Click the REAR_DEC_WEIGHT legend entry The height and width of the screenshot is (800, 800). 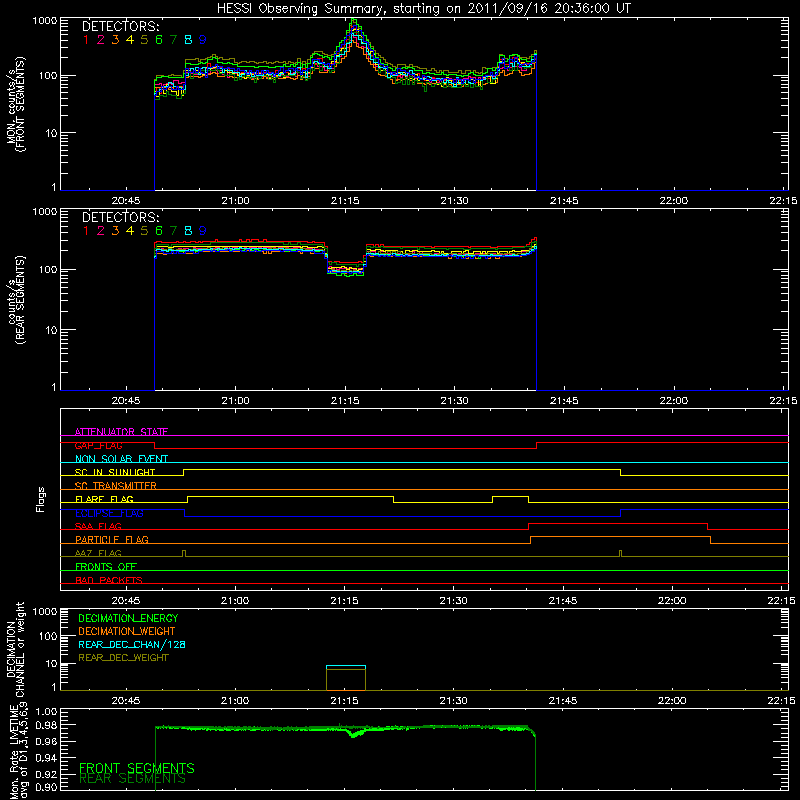[123, 658]
